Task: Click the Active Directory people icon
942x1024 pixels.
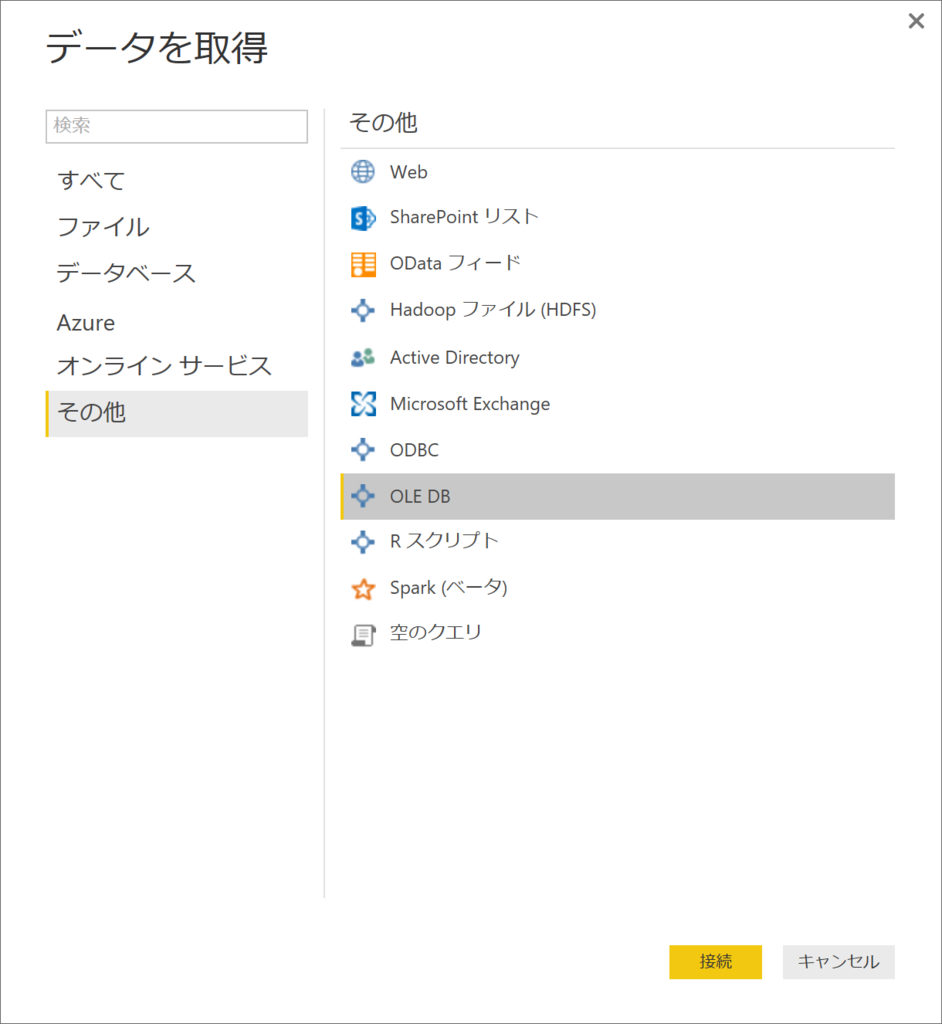Action: pyautogui.click(x=363, y=357)
